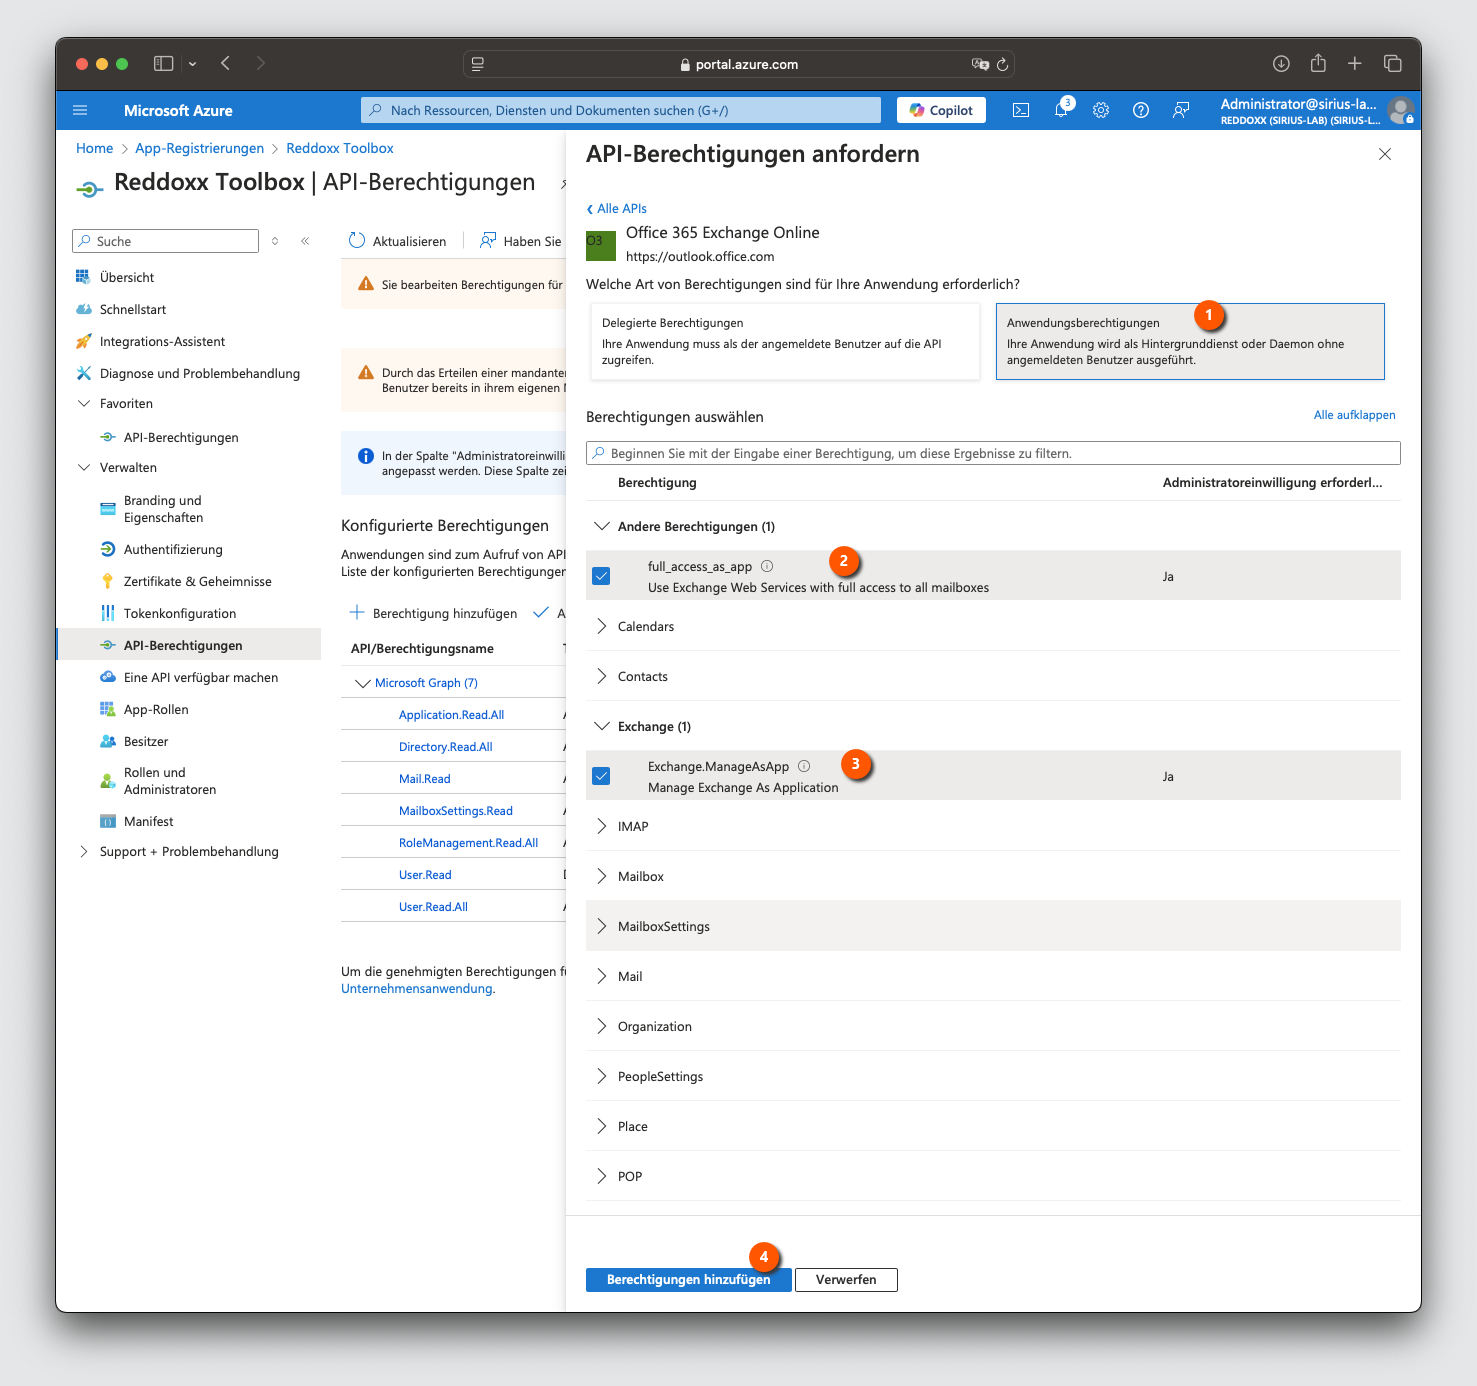Focus the permission filter search field
The image size is (1477, 1386).
993,453
